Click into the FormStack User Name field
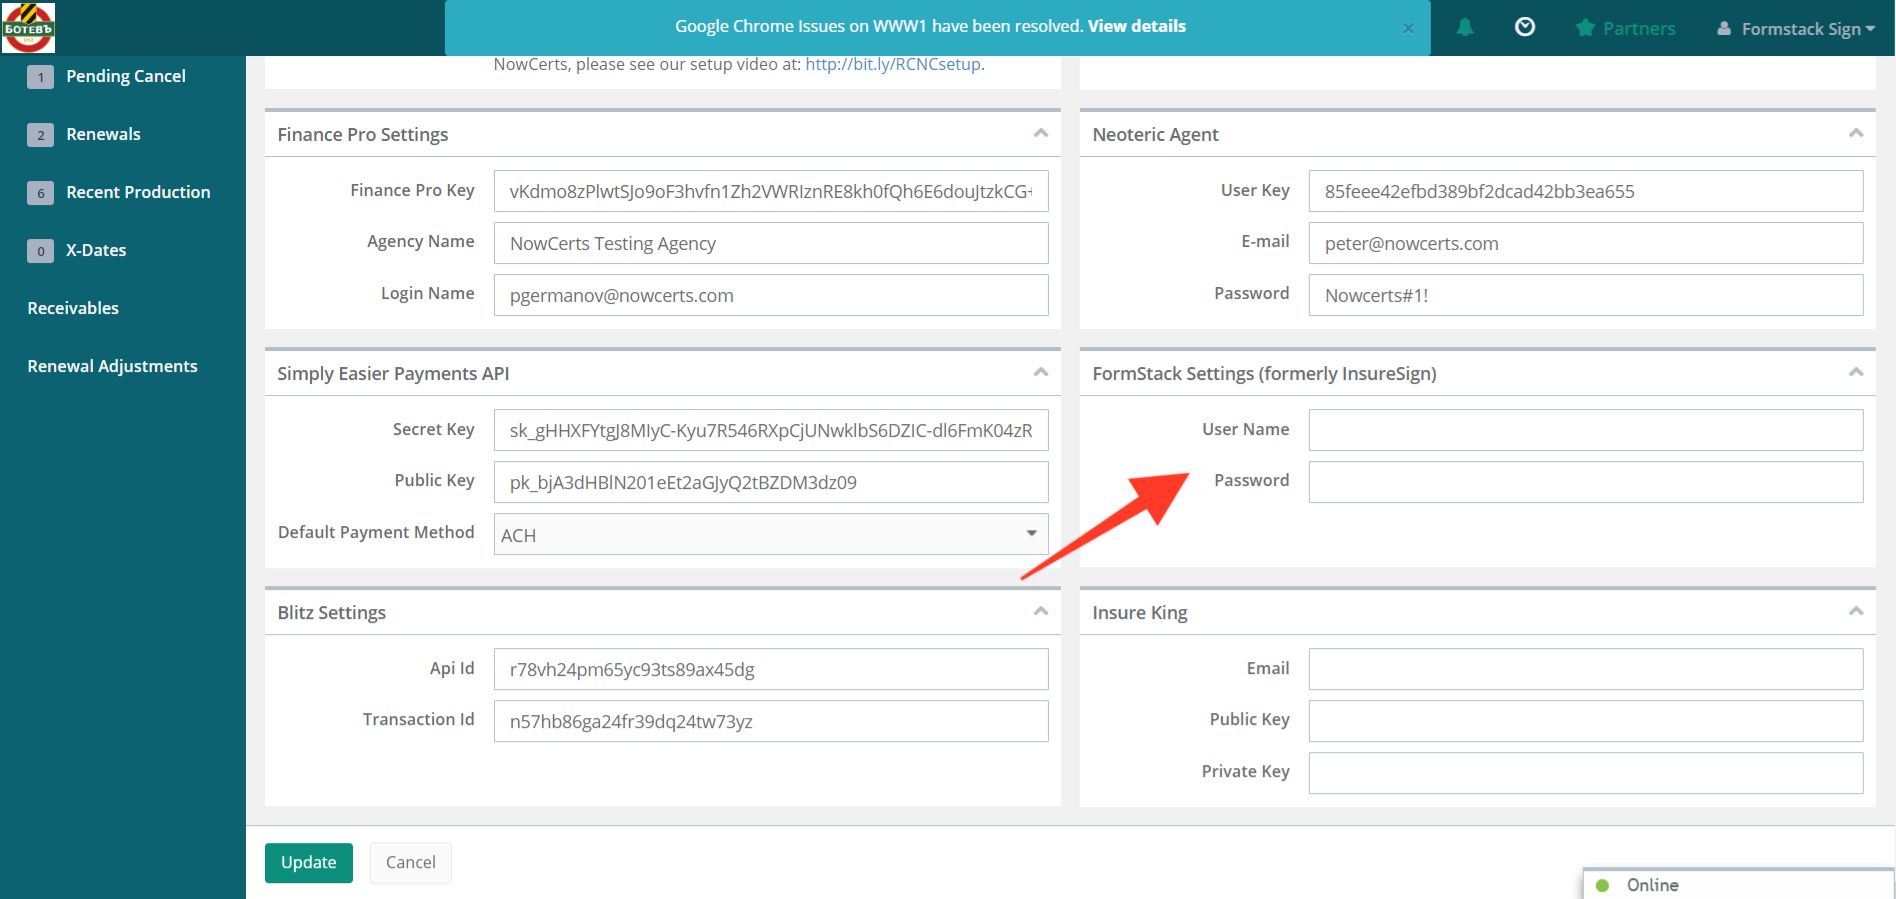 pos(1586,430)
